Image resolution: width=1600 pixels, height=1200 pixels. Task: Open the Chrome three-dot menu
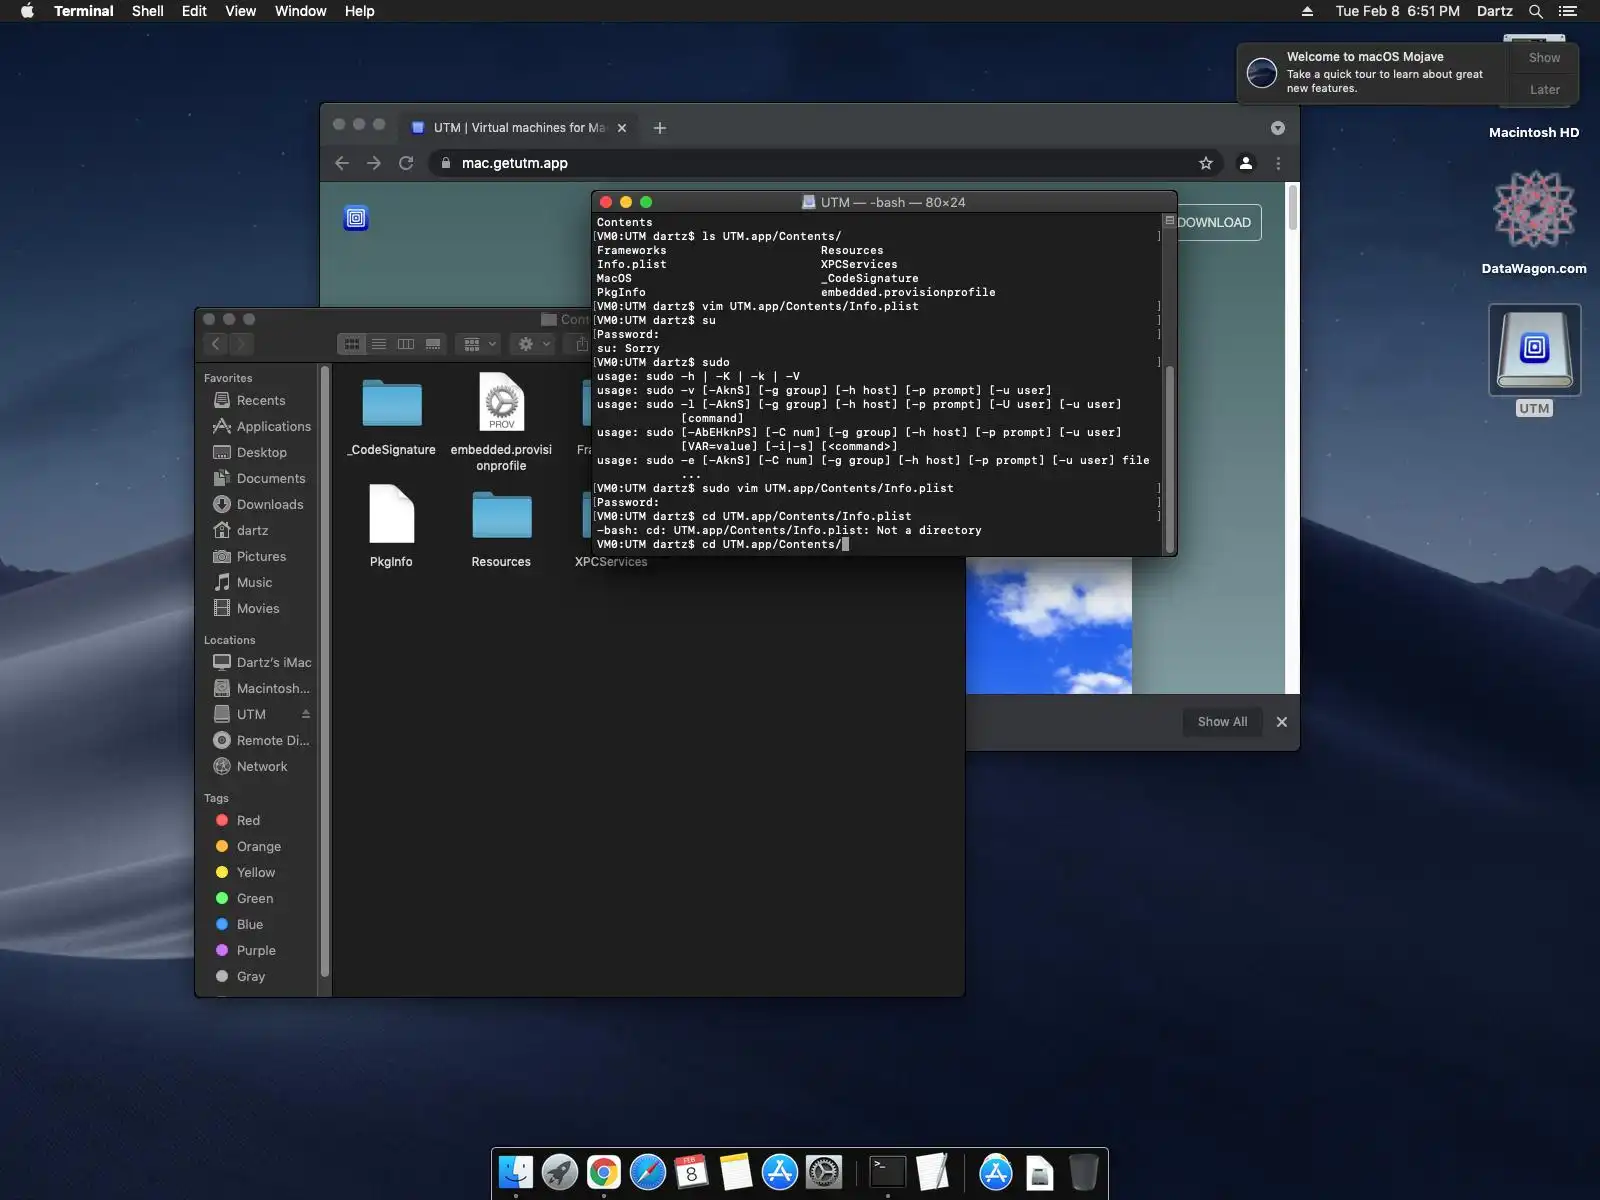pyautogui.click(x=1278, y=163)
